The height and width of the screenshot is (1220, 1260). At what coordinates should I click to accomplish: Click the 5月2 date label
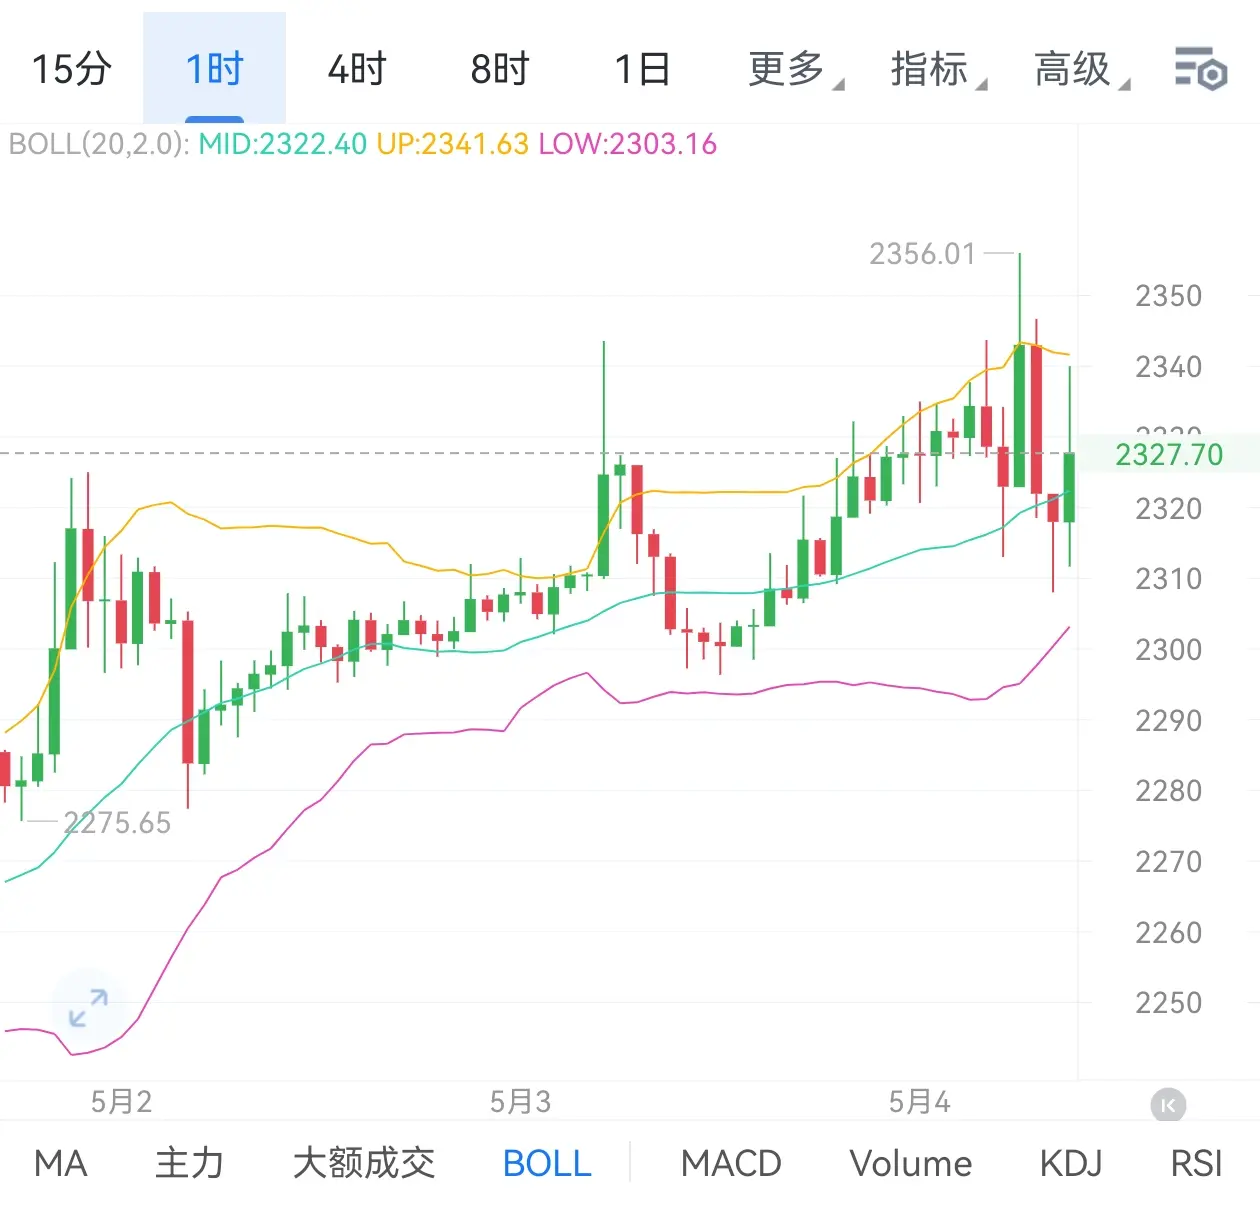coord(121,1102)
